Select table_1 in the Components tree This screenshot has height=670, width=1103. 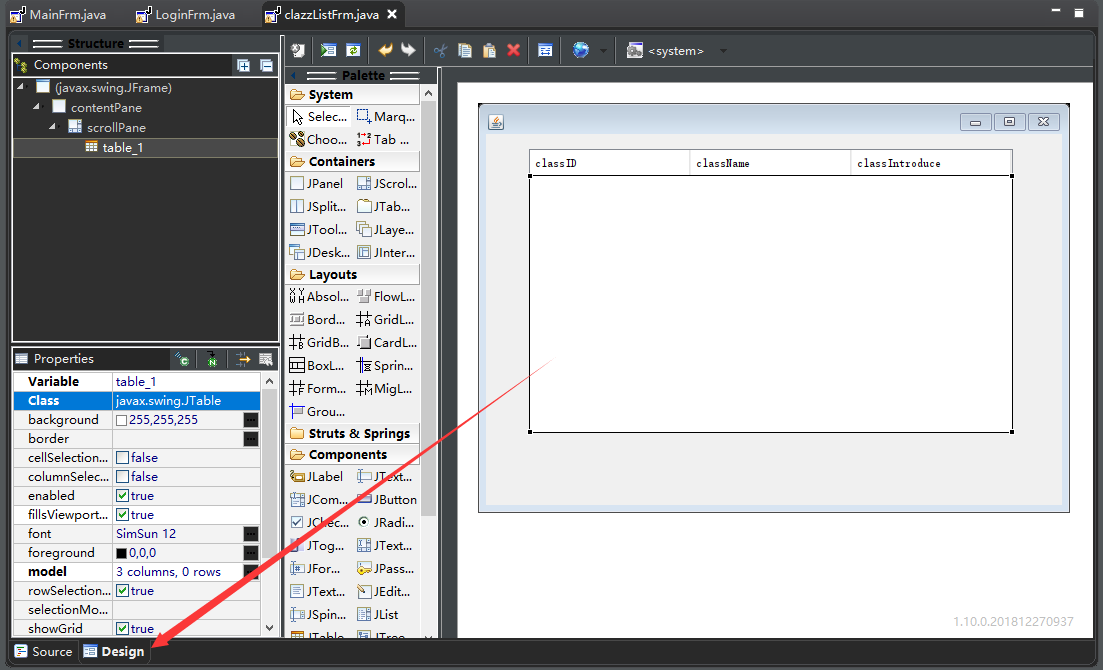(146, 147)
